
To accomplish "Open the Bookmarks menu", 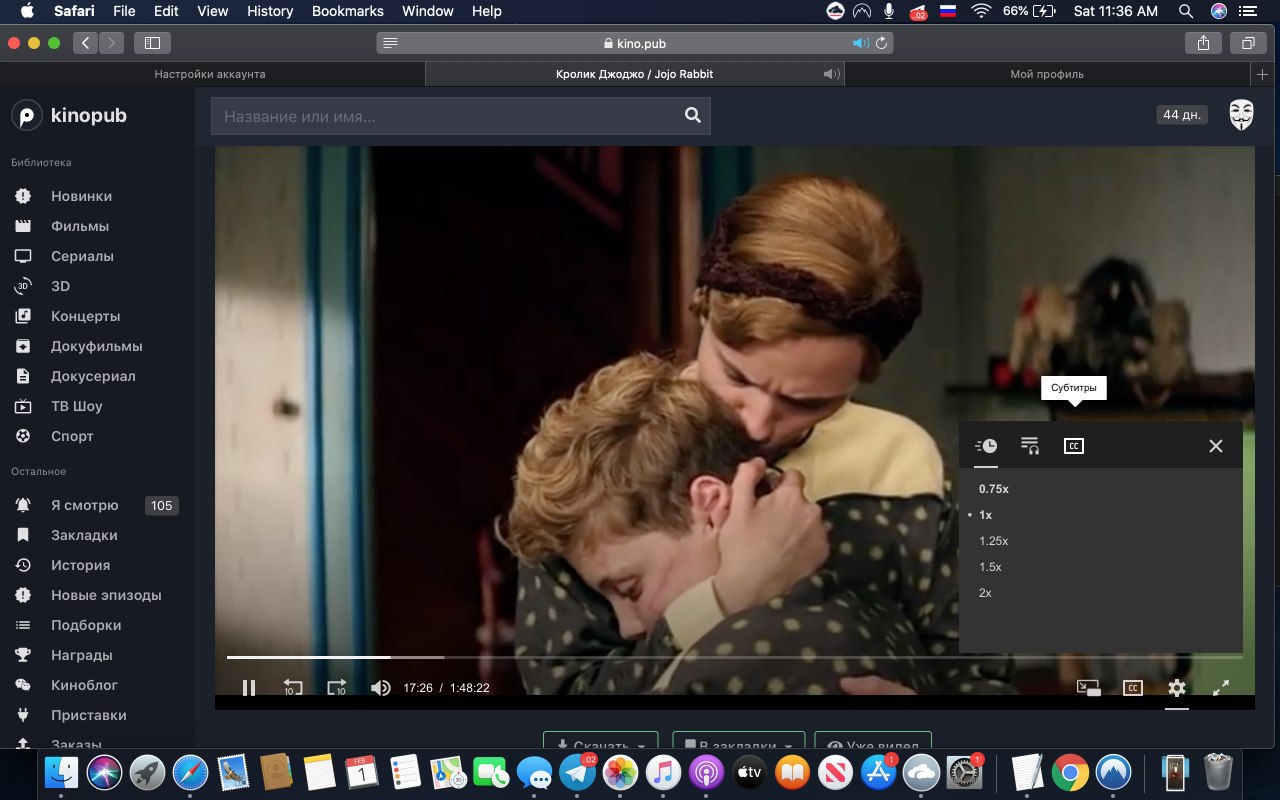I will coord(347,11).
